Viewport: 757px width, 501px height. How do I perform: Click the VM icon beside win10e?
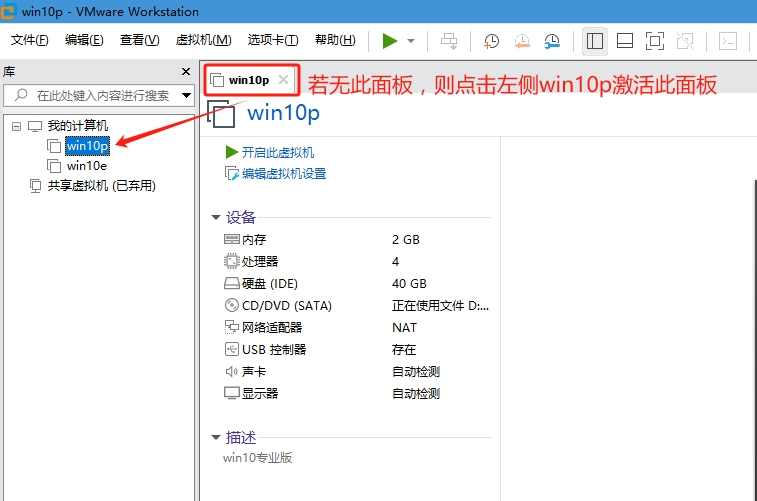pyautogui.click(x=54, y=166)
